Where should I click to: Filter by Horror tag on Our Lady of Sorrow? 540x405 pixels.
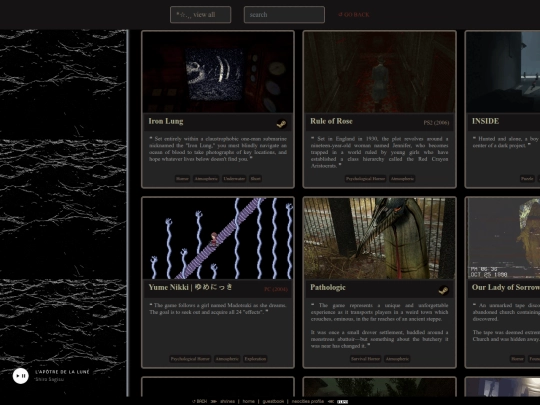517,359
